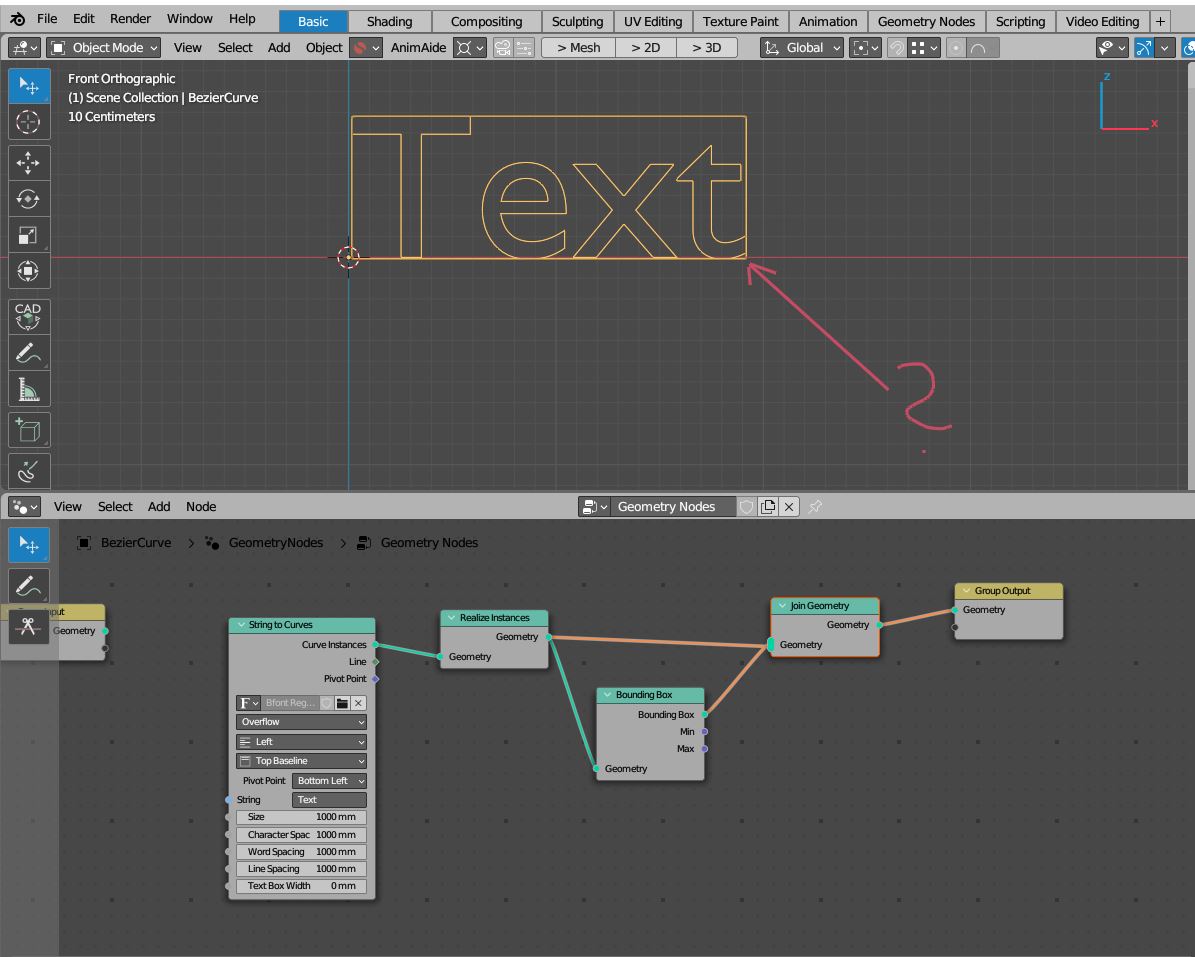Viewport: 1195px width, 957px height.
Task: Select the Add Cube tool
Action: [x=29, y=430]
